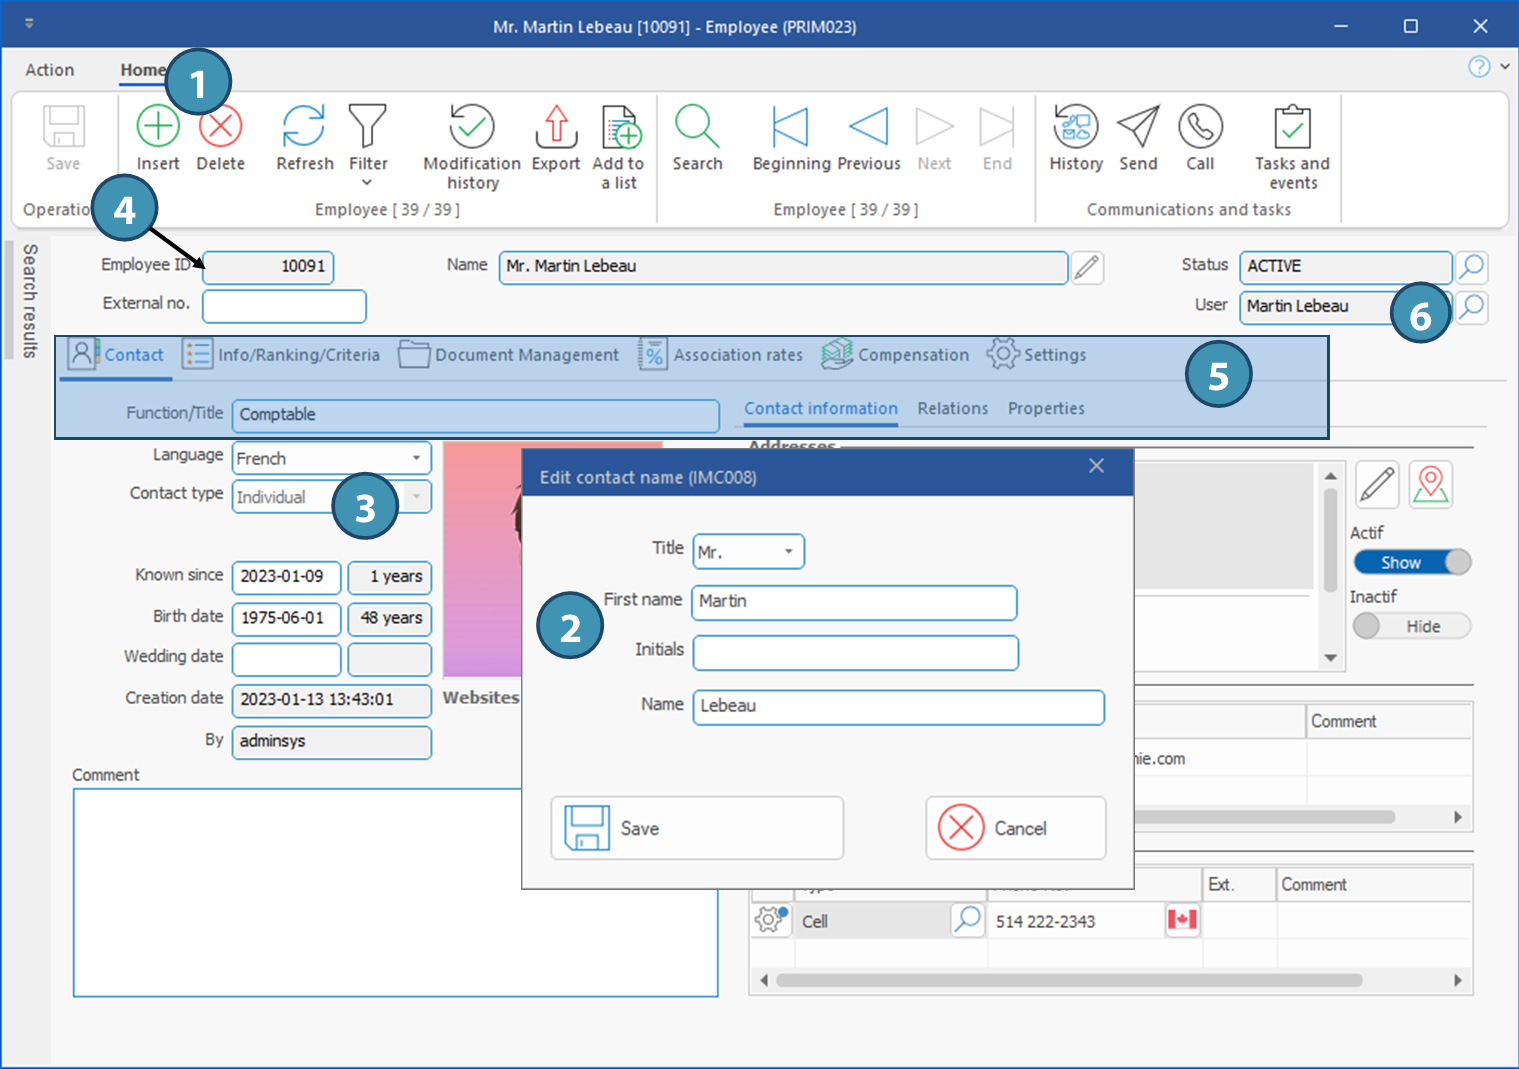This screenshot has height=1069, width=1519.
Task: Click the phone list horizontal scrollbar
Action: coord(1068,980)
